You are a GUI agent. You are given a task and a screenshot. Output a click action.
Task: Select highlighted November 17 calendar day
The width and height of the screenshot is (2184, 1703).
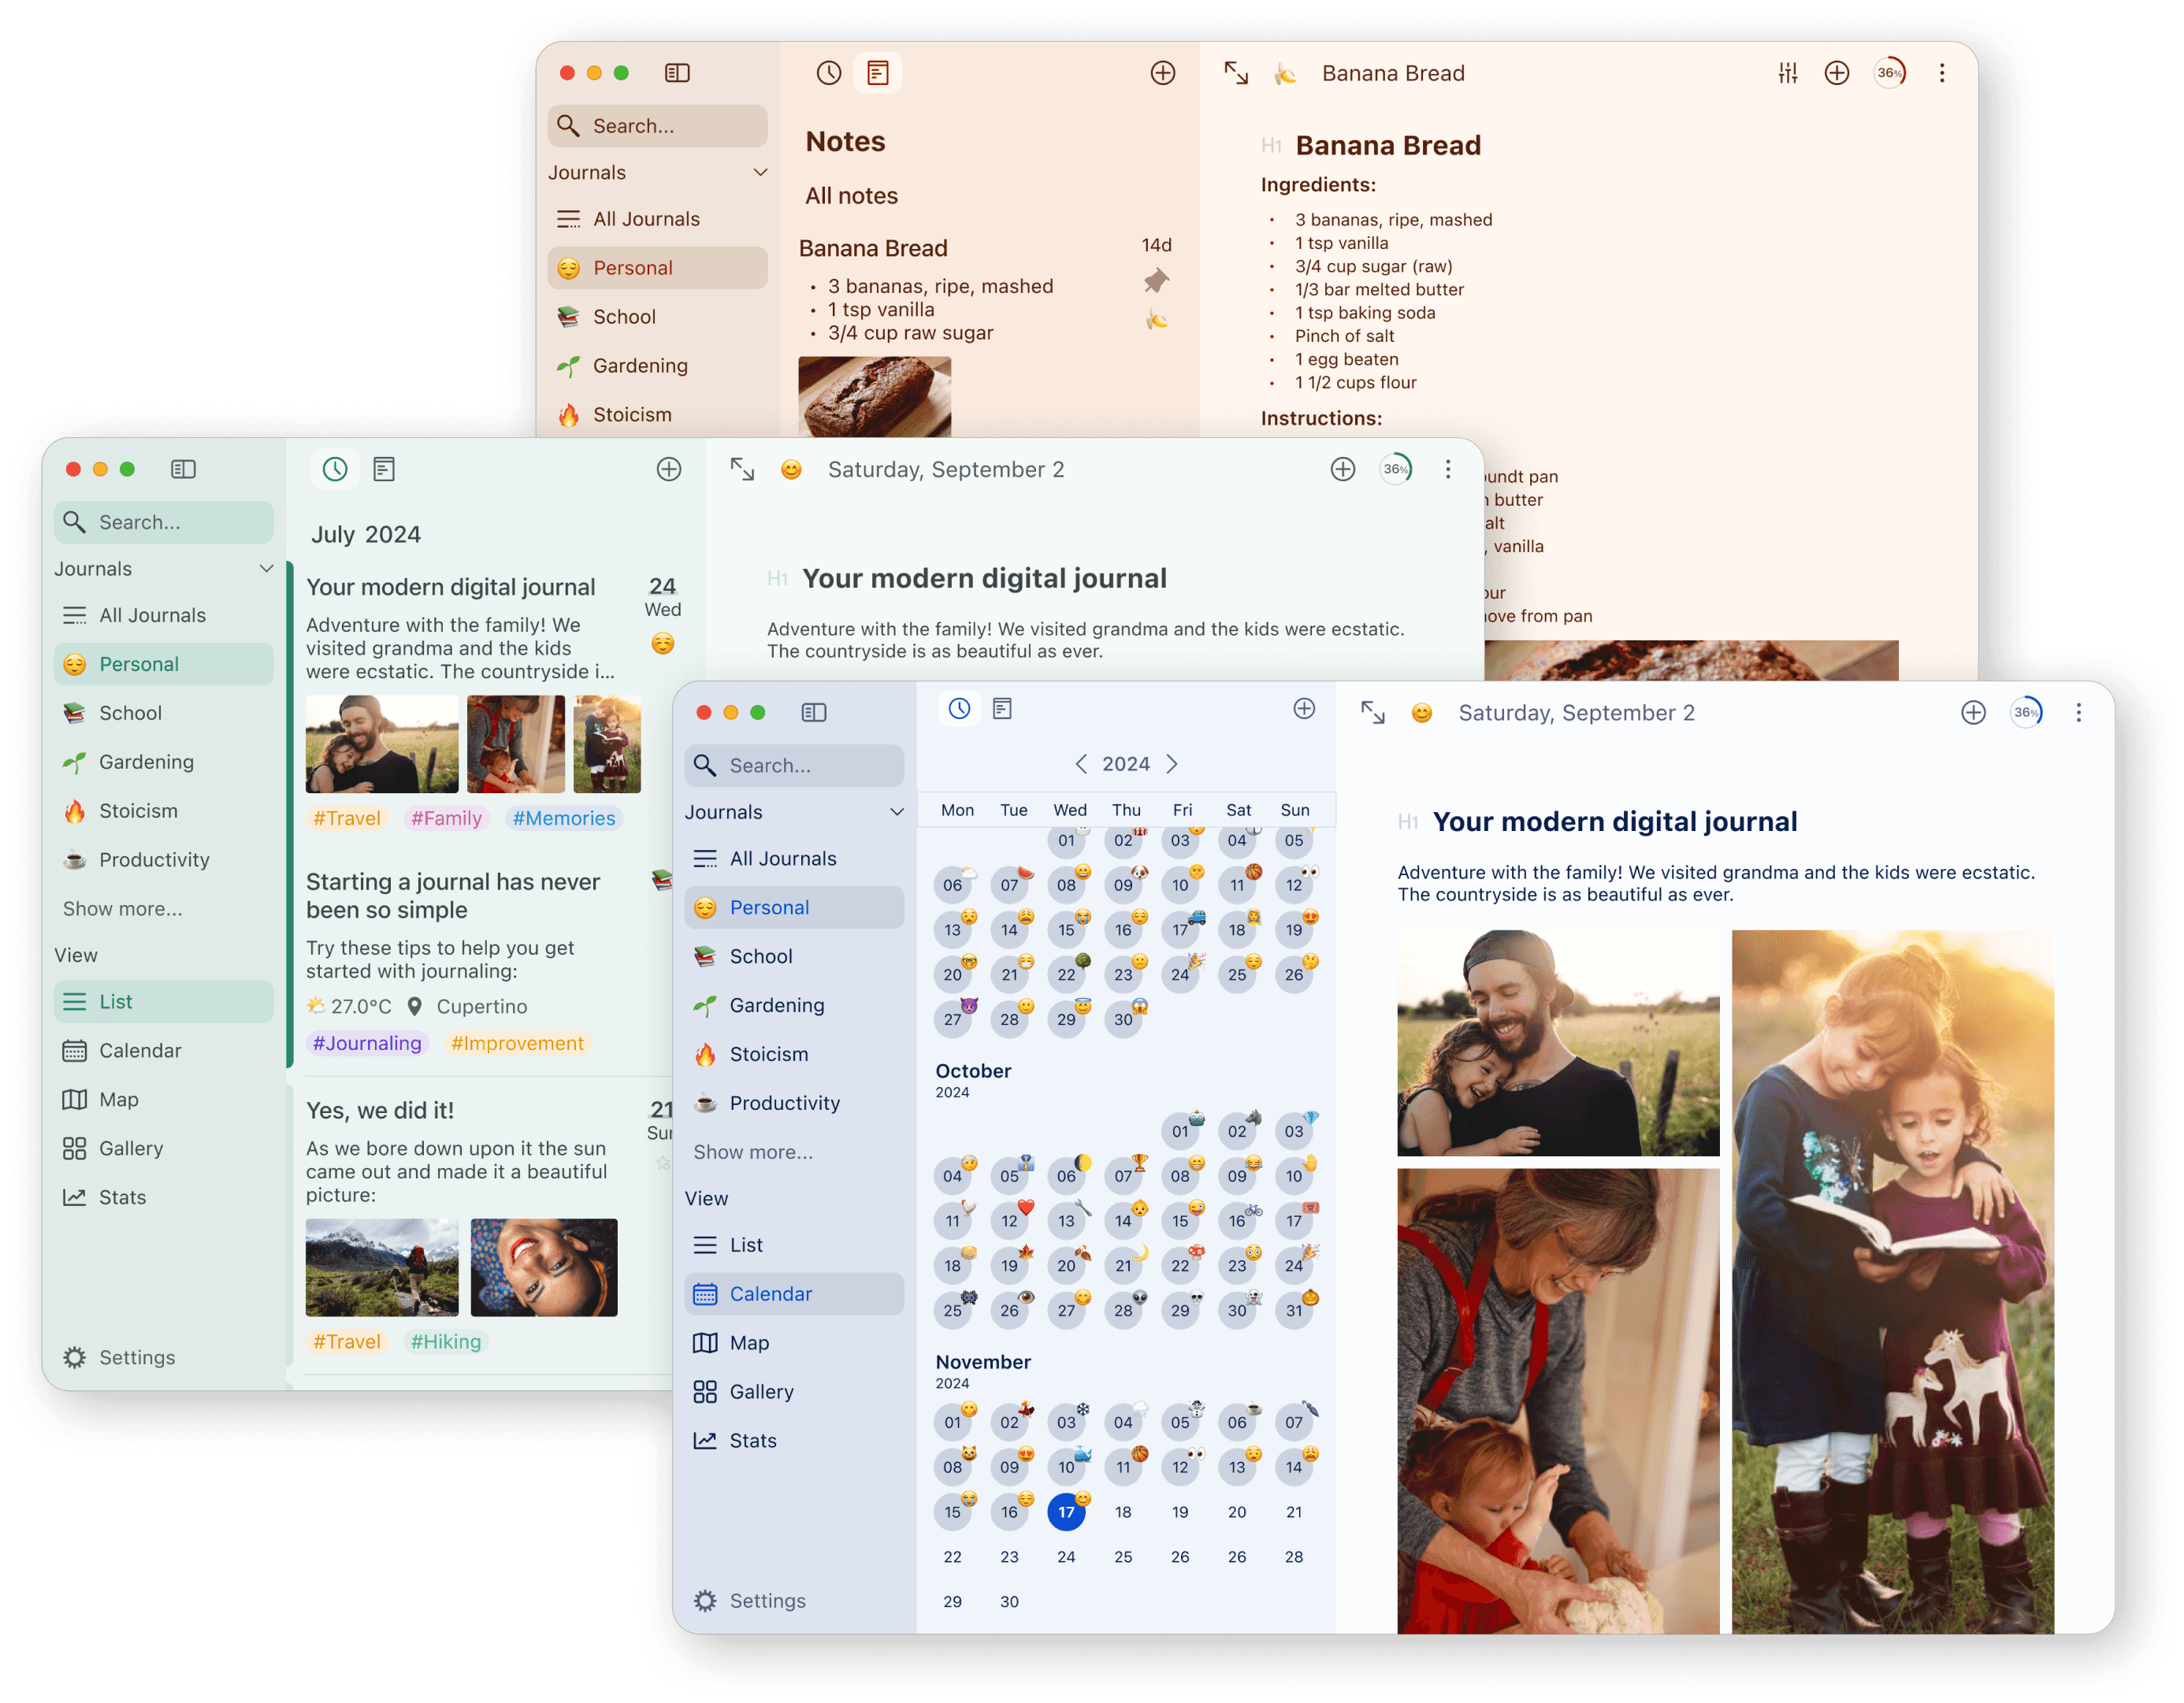click(x=1066, y=1512)
